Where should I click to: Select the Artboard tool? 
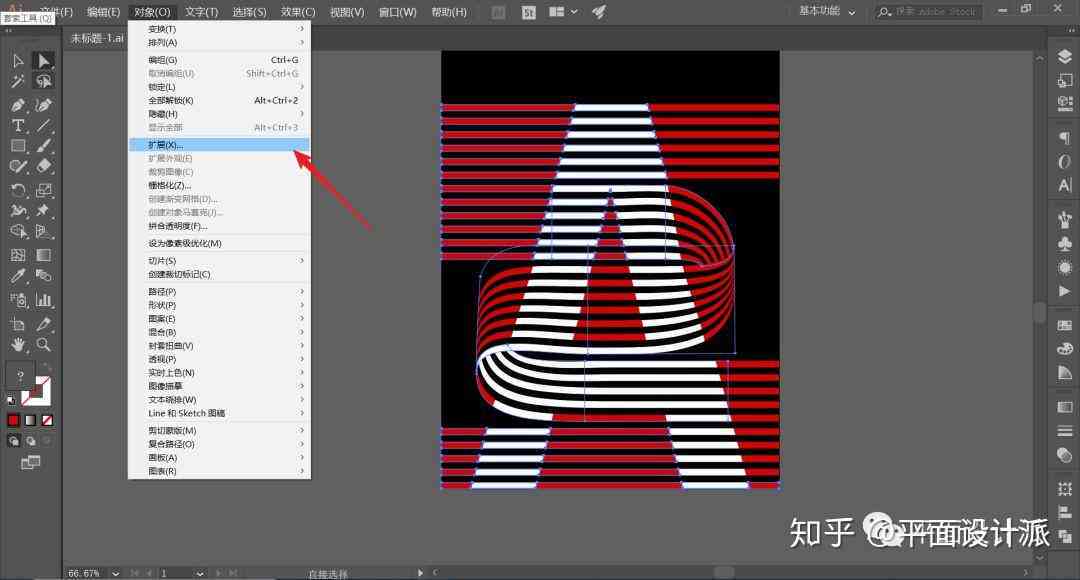point(18,324)
